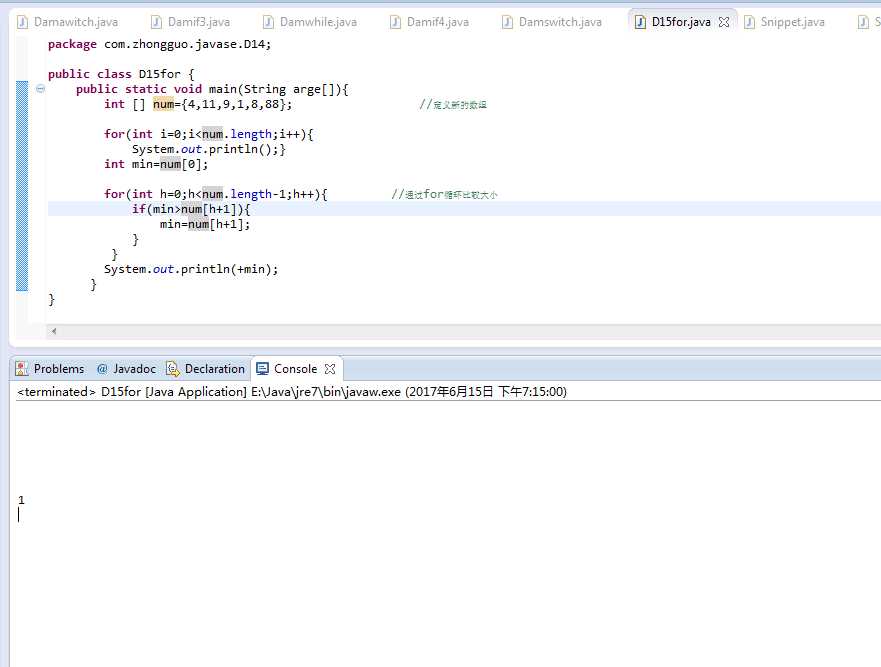Viewport: 881px width, 667px height.
Task: Click the main method signature line
Action: [212, 89]
